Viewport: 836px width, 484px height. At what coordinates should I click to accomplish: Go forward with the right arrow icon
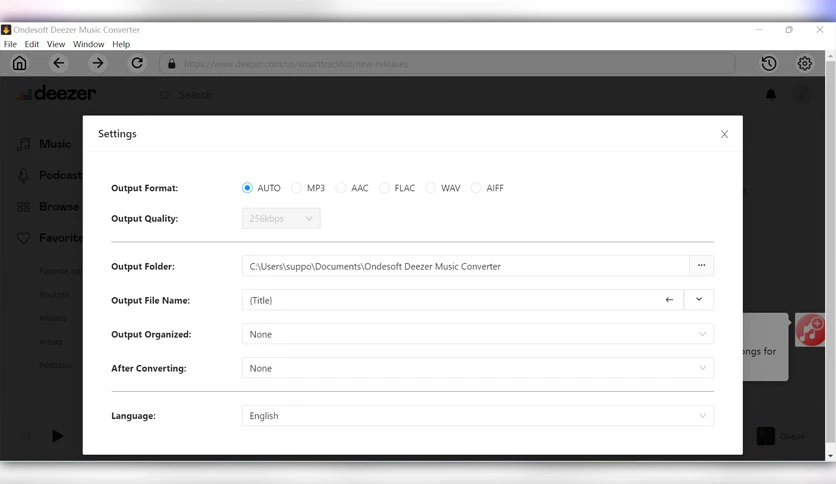click(x=98, y=63)
